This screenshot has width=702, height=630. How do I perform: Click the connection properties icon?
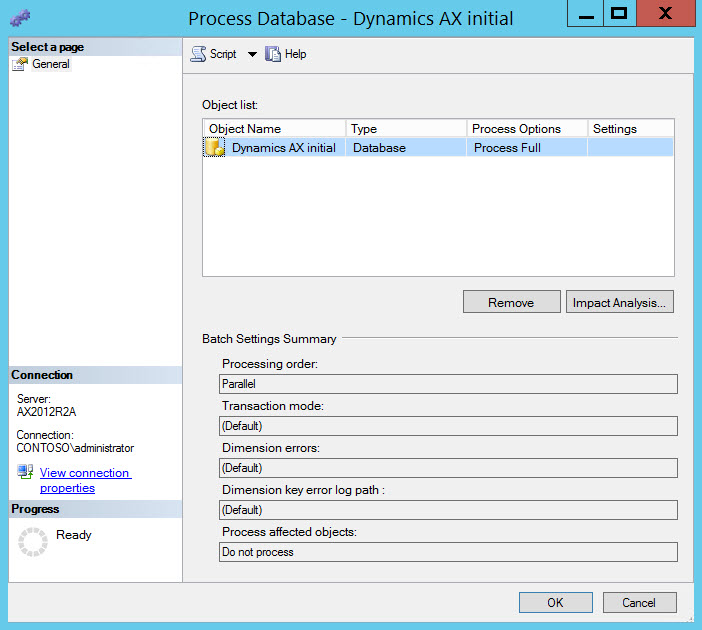coord(25,472)
